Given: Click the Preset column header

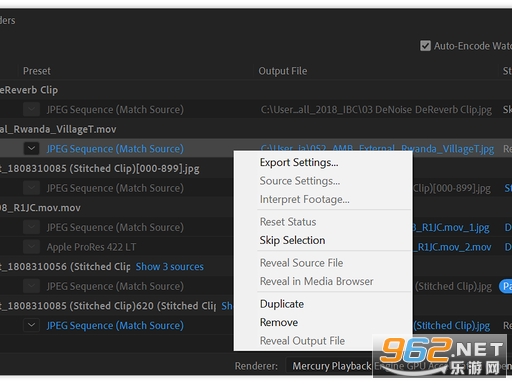Looking at the screenshot, I should [x=37, y=71].
